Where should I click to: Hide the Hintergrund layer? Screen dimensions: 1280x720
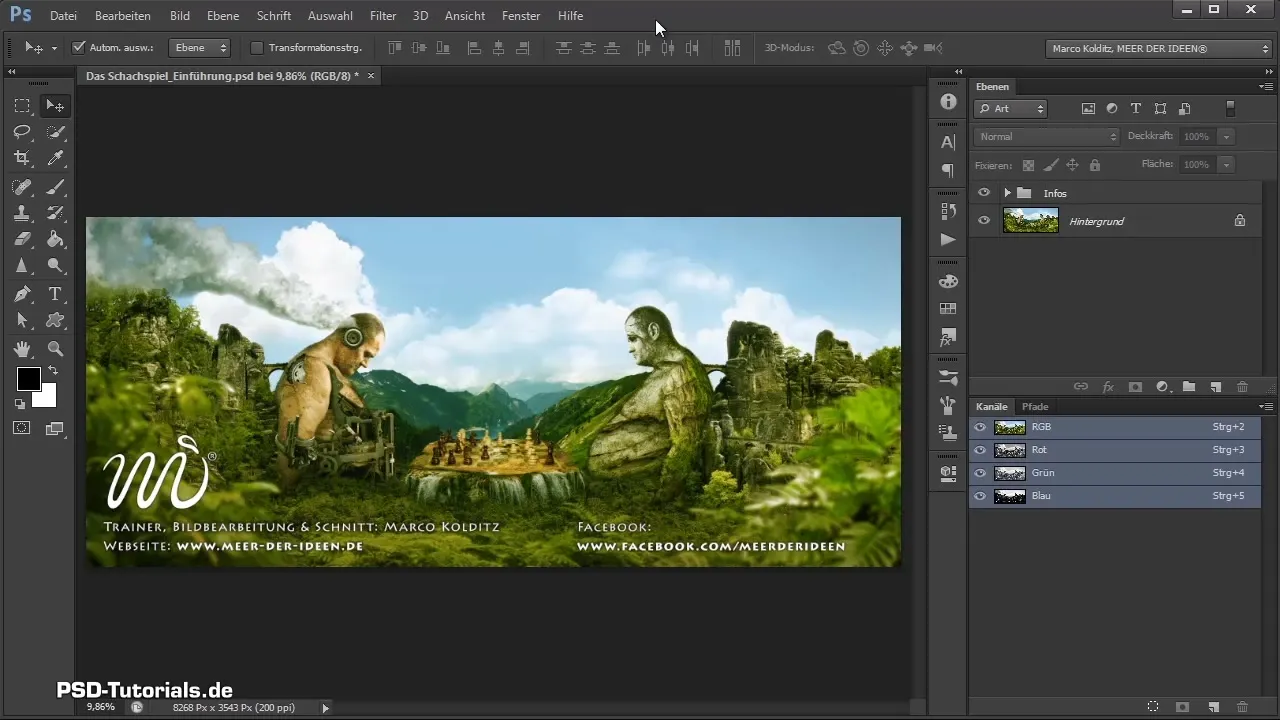coord(984,221)
